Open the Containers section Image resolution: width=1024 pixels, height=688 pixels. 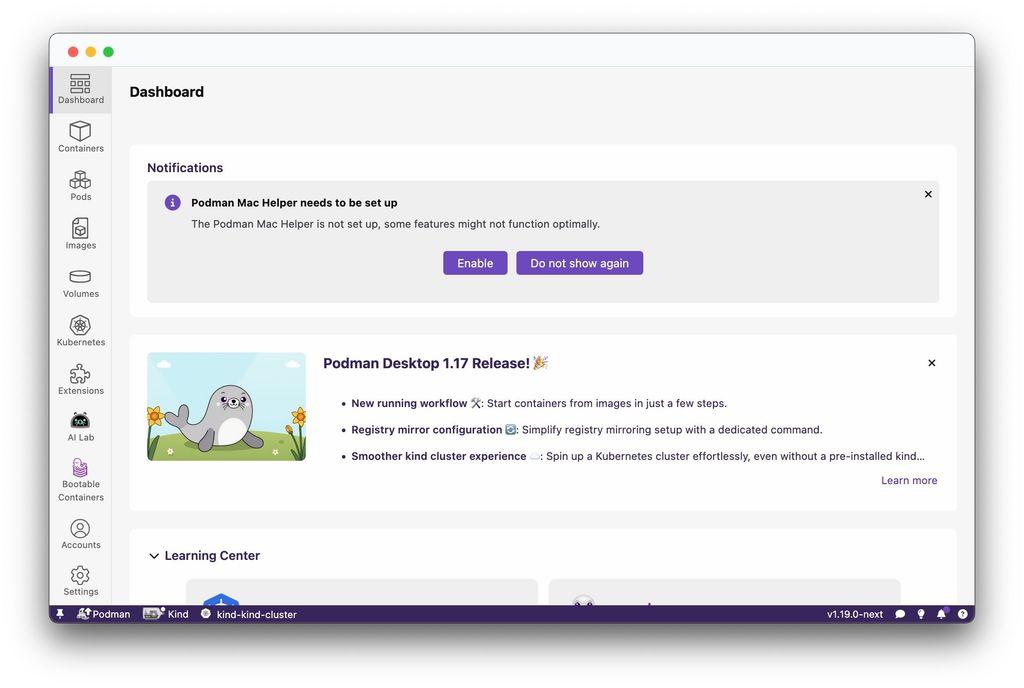[x=80, y=137]
